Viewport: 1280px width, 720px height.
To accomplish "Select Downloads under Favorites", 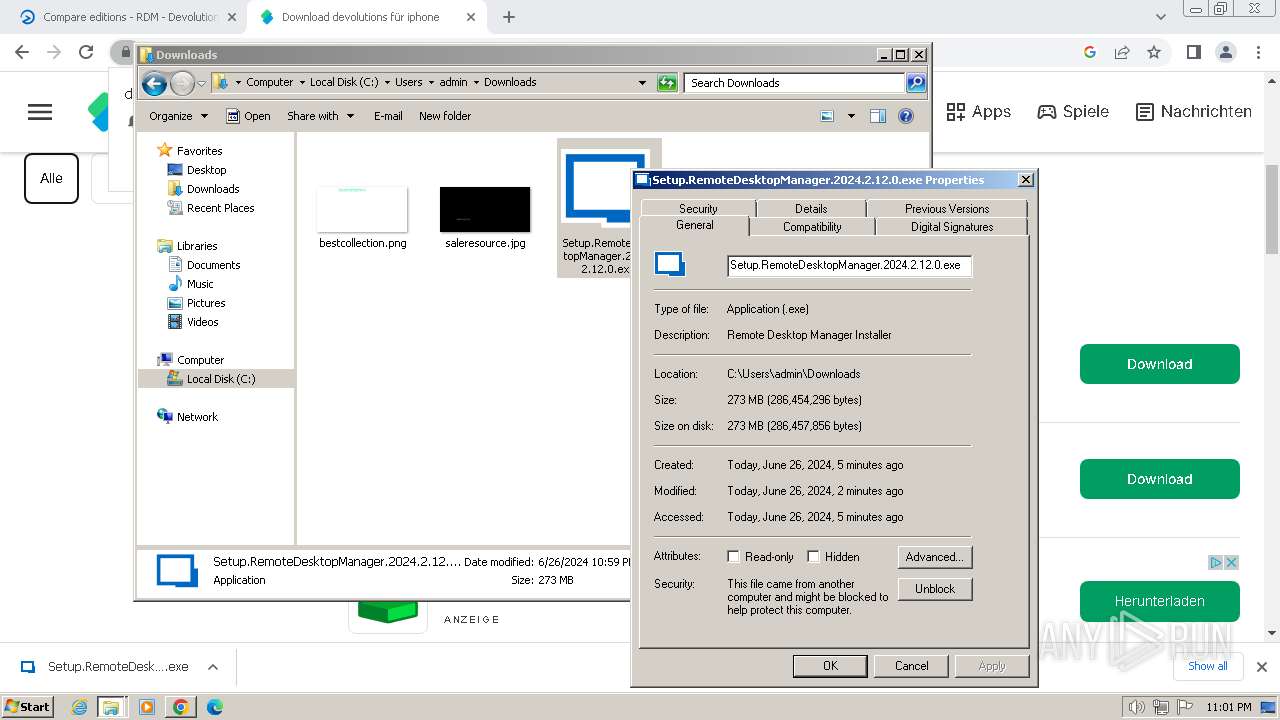I will tap(213, 189).
